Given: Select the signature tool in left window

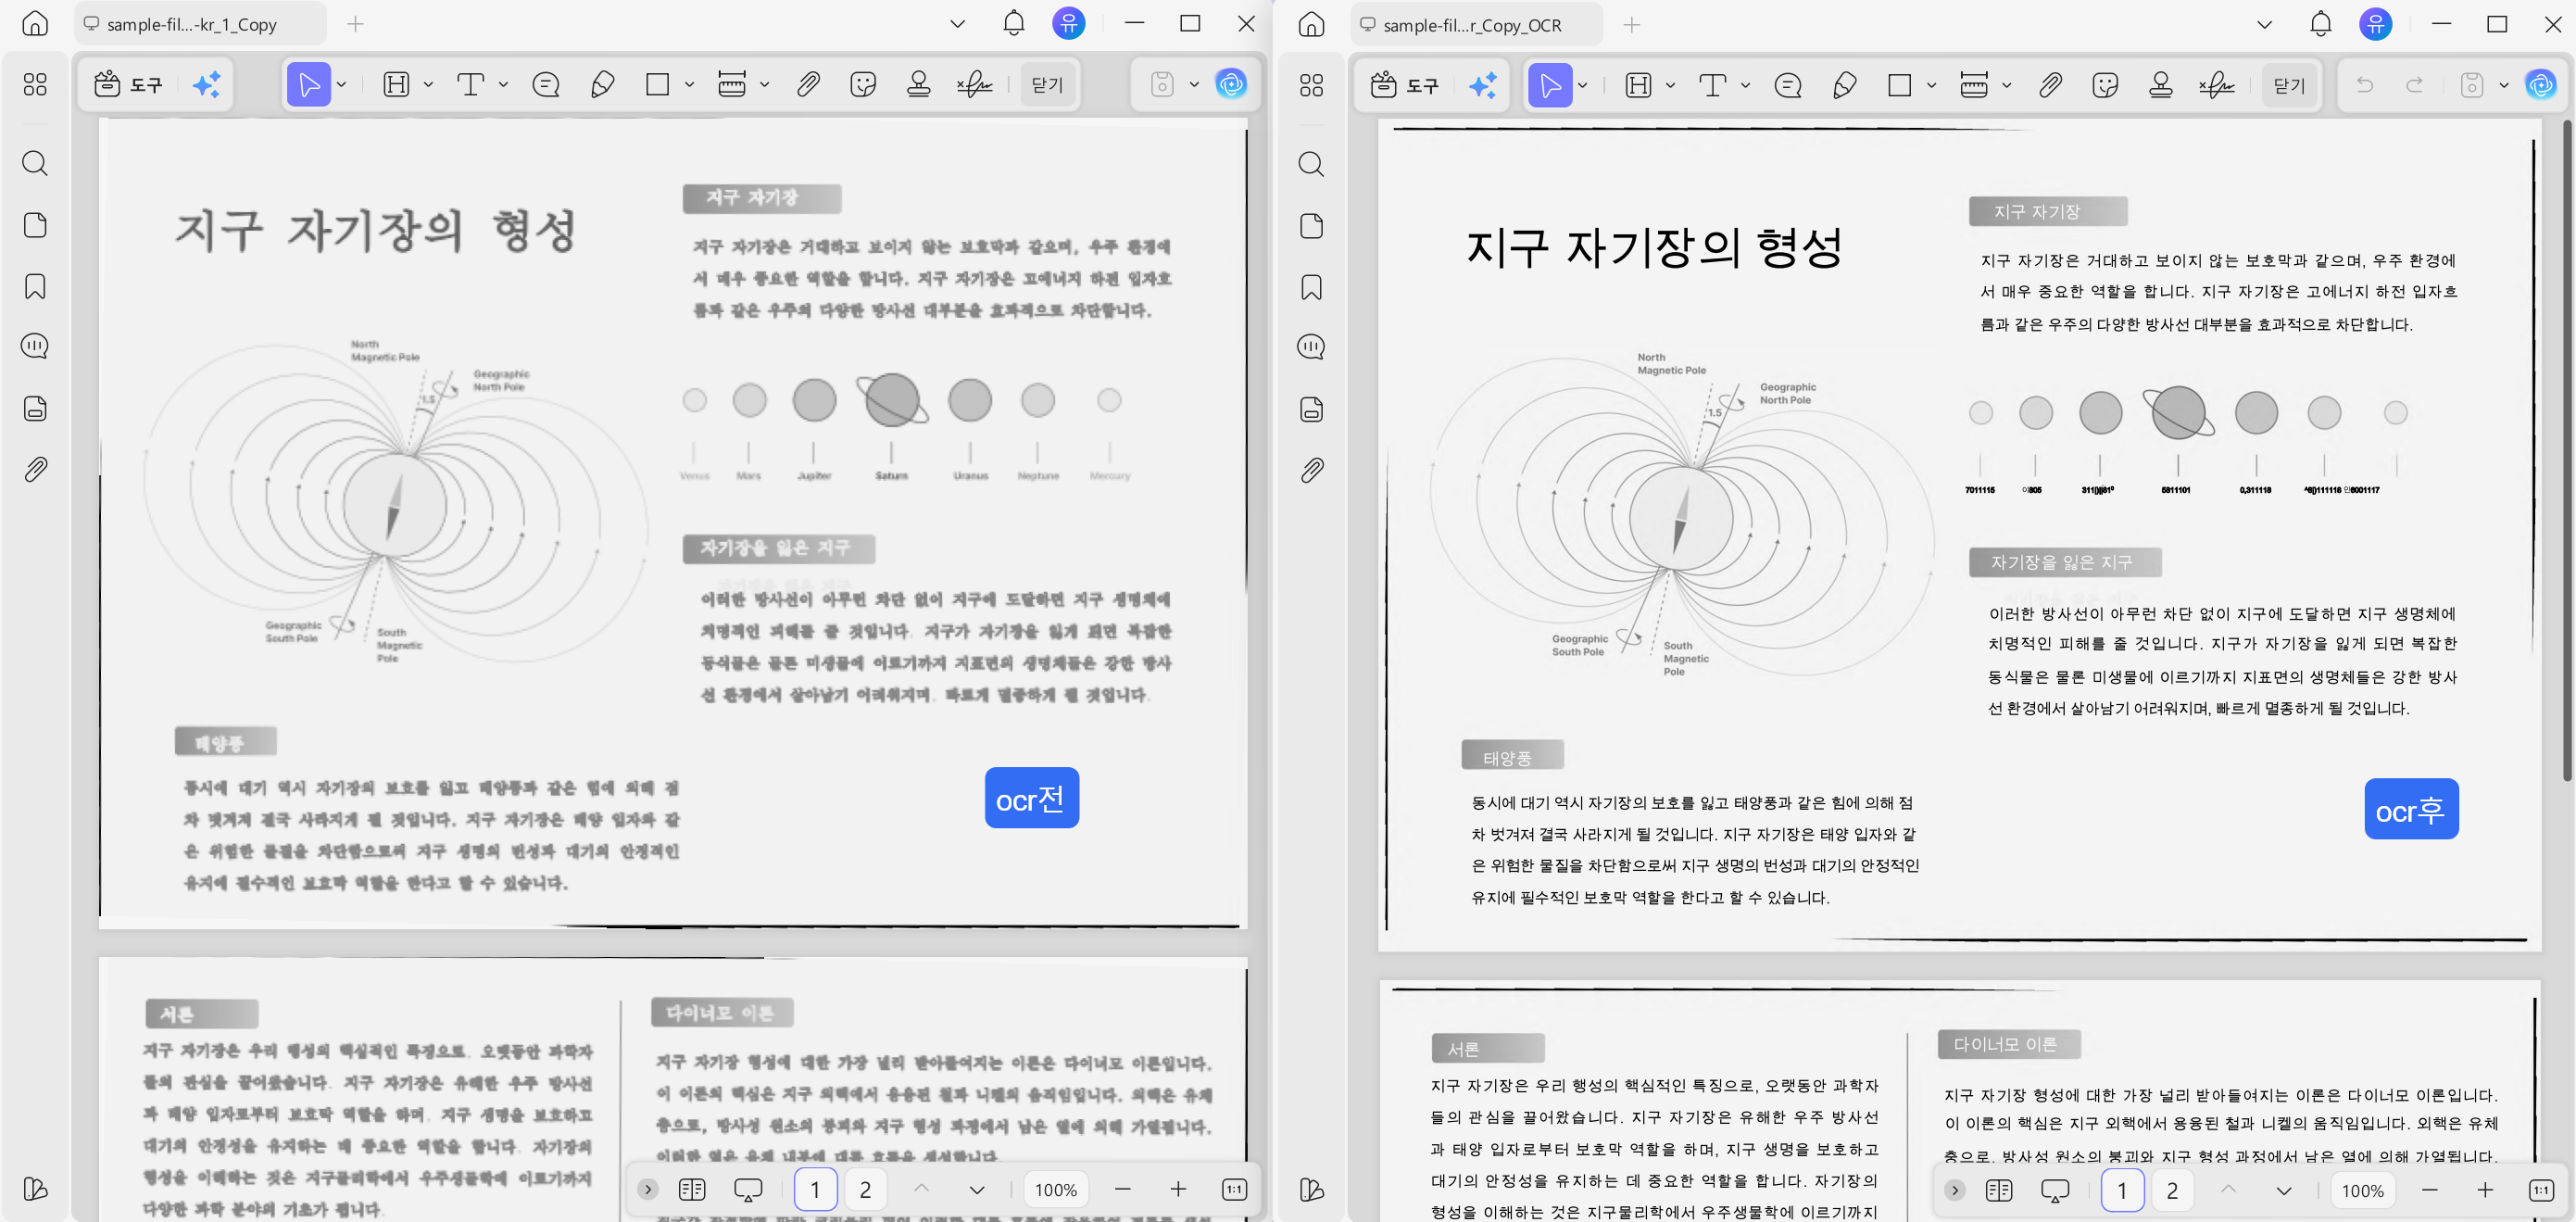Looking at the screenshot, I should pyautogui.click(x=974, y=85).
